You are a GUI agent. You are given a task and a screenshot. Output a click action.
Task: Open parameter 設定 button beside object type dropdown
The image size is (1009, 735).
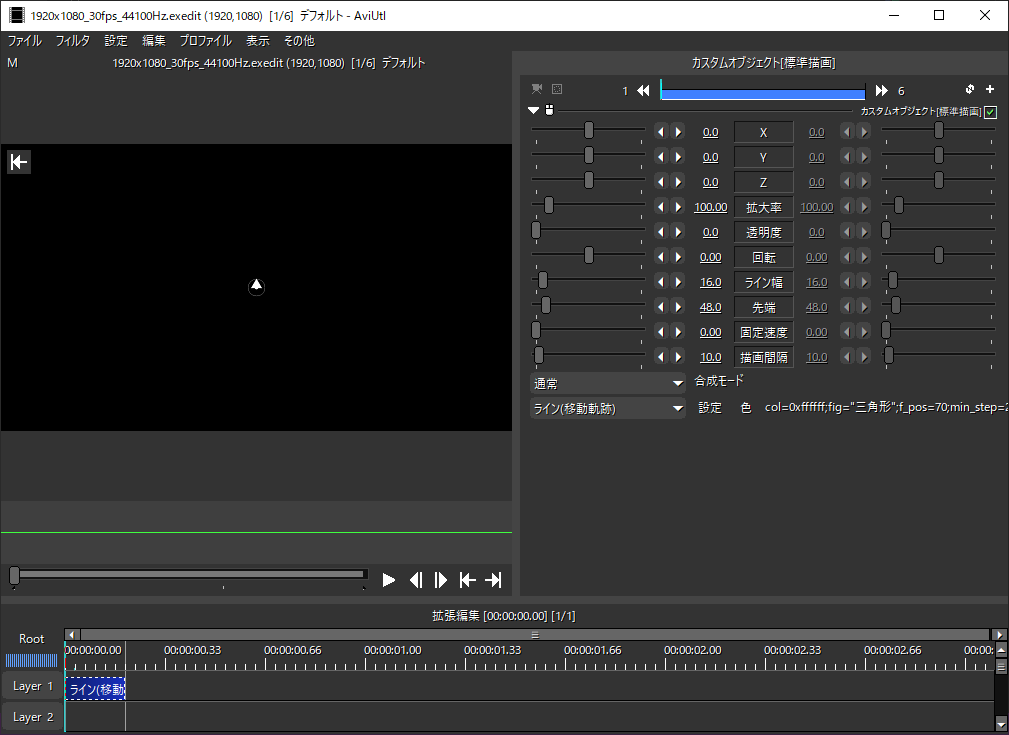[x=710, y=407]
